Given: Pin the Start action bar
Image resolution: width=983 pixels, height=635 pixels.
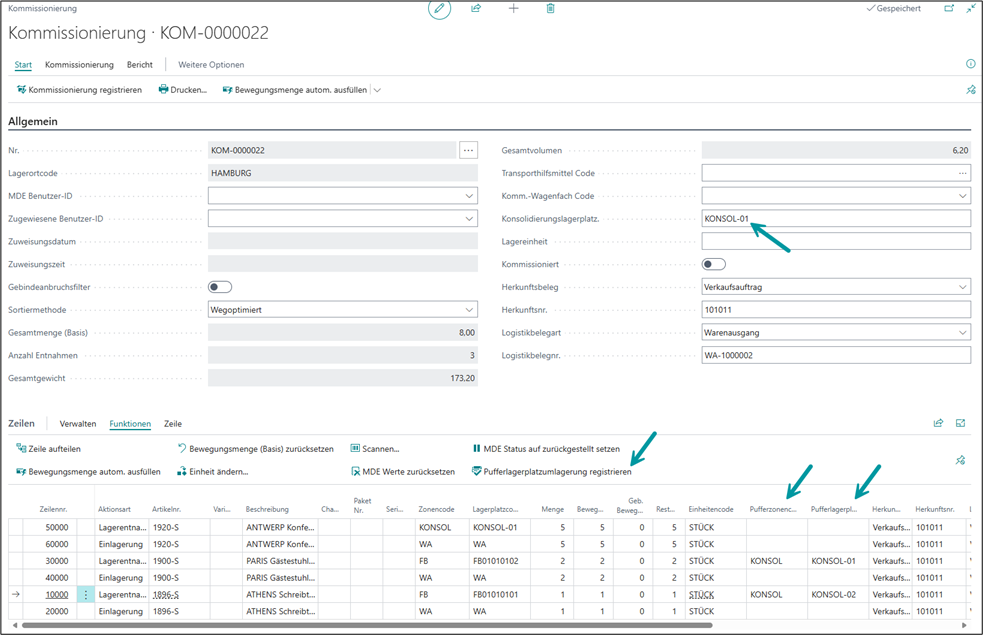Looking at the screenshot, I should click(x=970, y=90).
